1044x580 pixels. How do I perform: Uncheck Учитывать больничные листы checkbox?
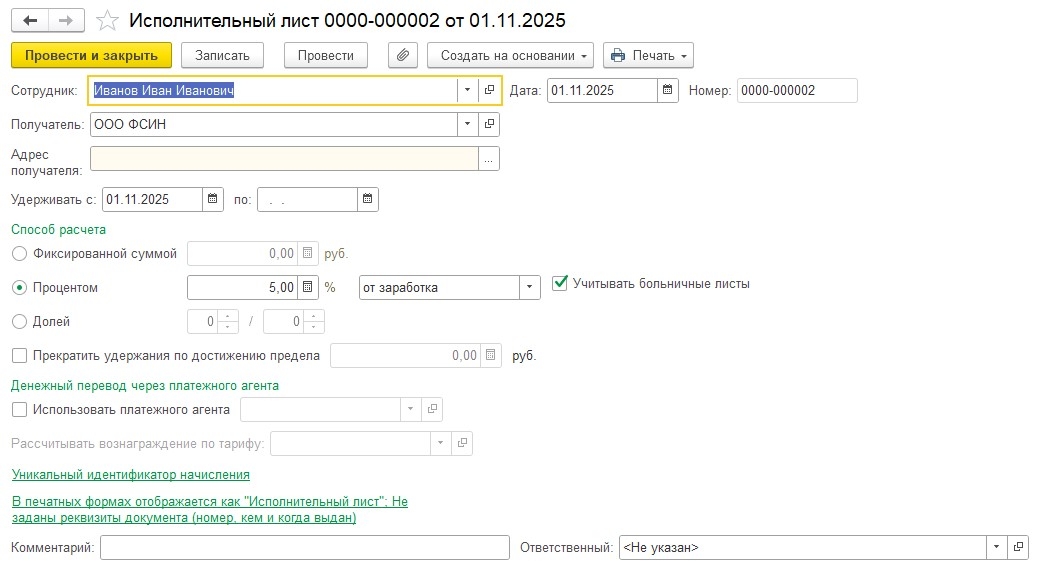560,284
